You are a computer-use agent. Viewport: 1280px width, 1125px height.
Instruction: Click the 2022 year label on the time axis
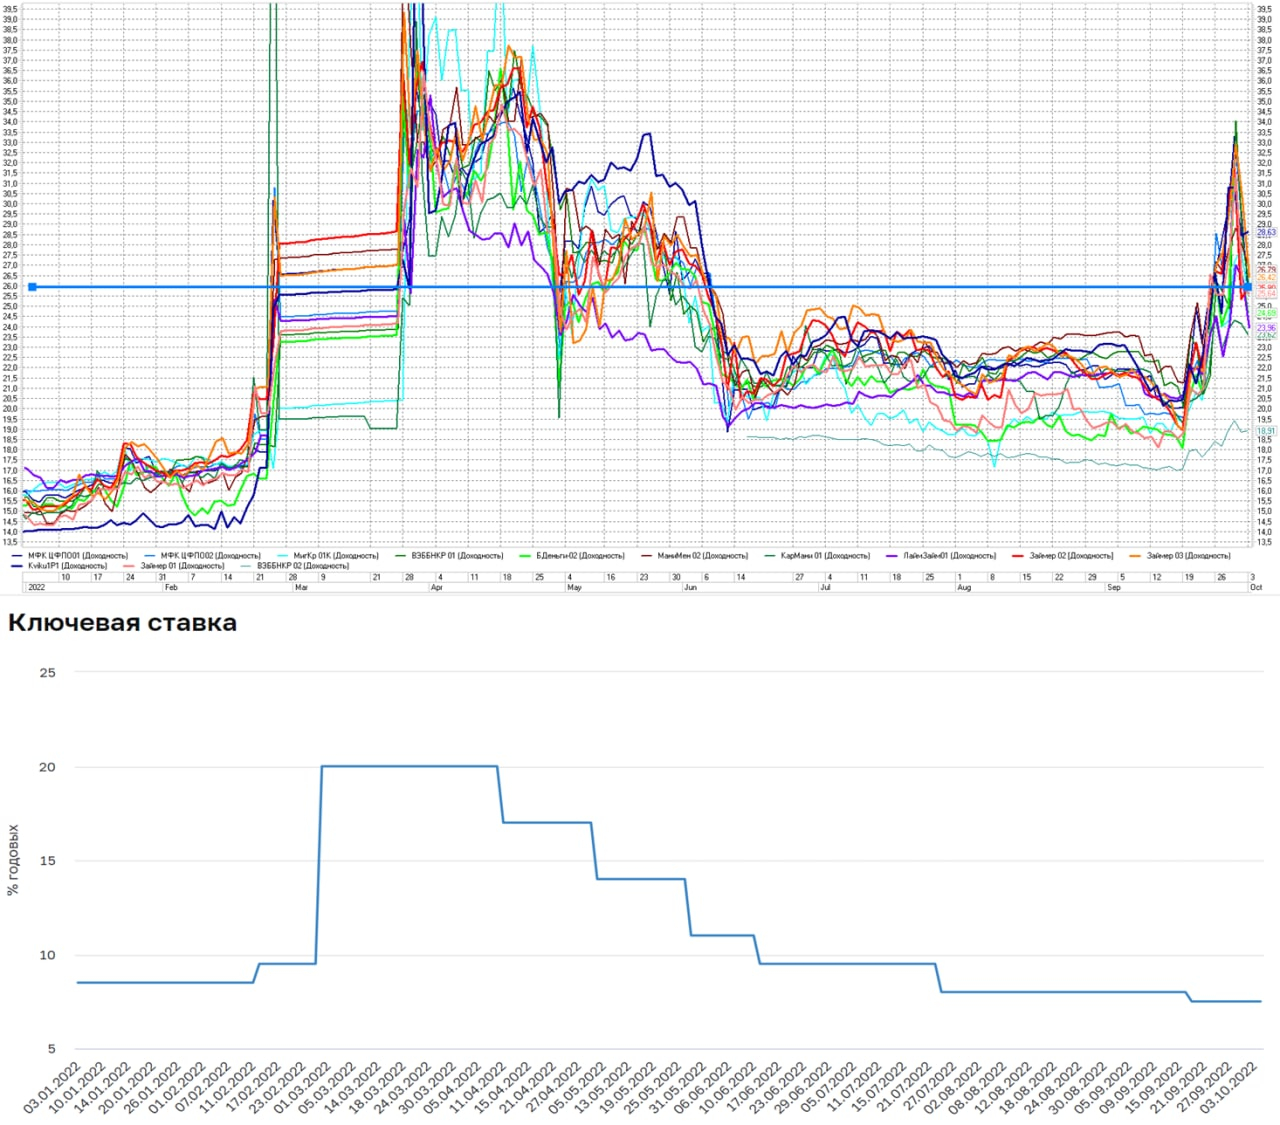(37, 587)
